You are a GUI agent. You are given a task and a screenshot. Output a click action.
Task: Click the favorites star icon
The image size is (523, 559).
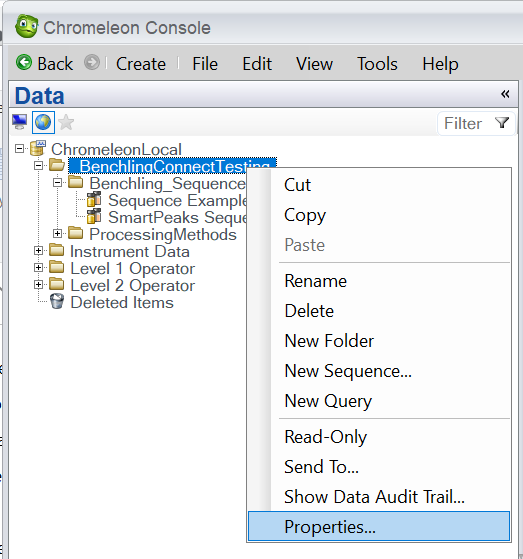66,123
